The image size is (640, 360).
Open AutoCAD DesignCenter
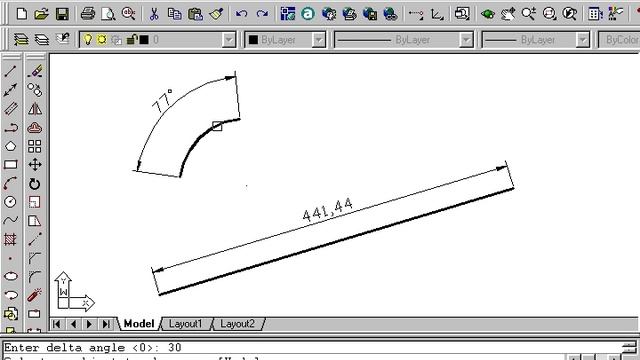(x=596, y=14)
